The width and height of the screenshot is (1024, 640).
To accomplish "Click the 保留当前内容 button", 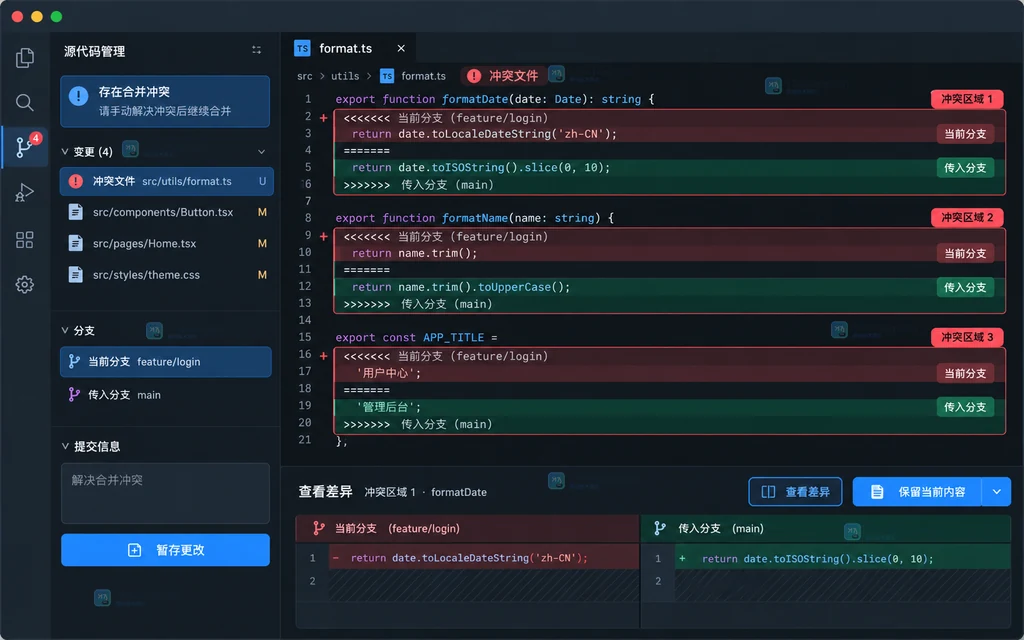I will coord(917,492).
